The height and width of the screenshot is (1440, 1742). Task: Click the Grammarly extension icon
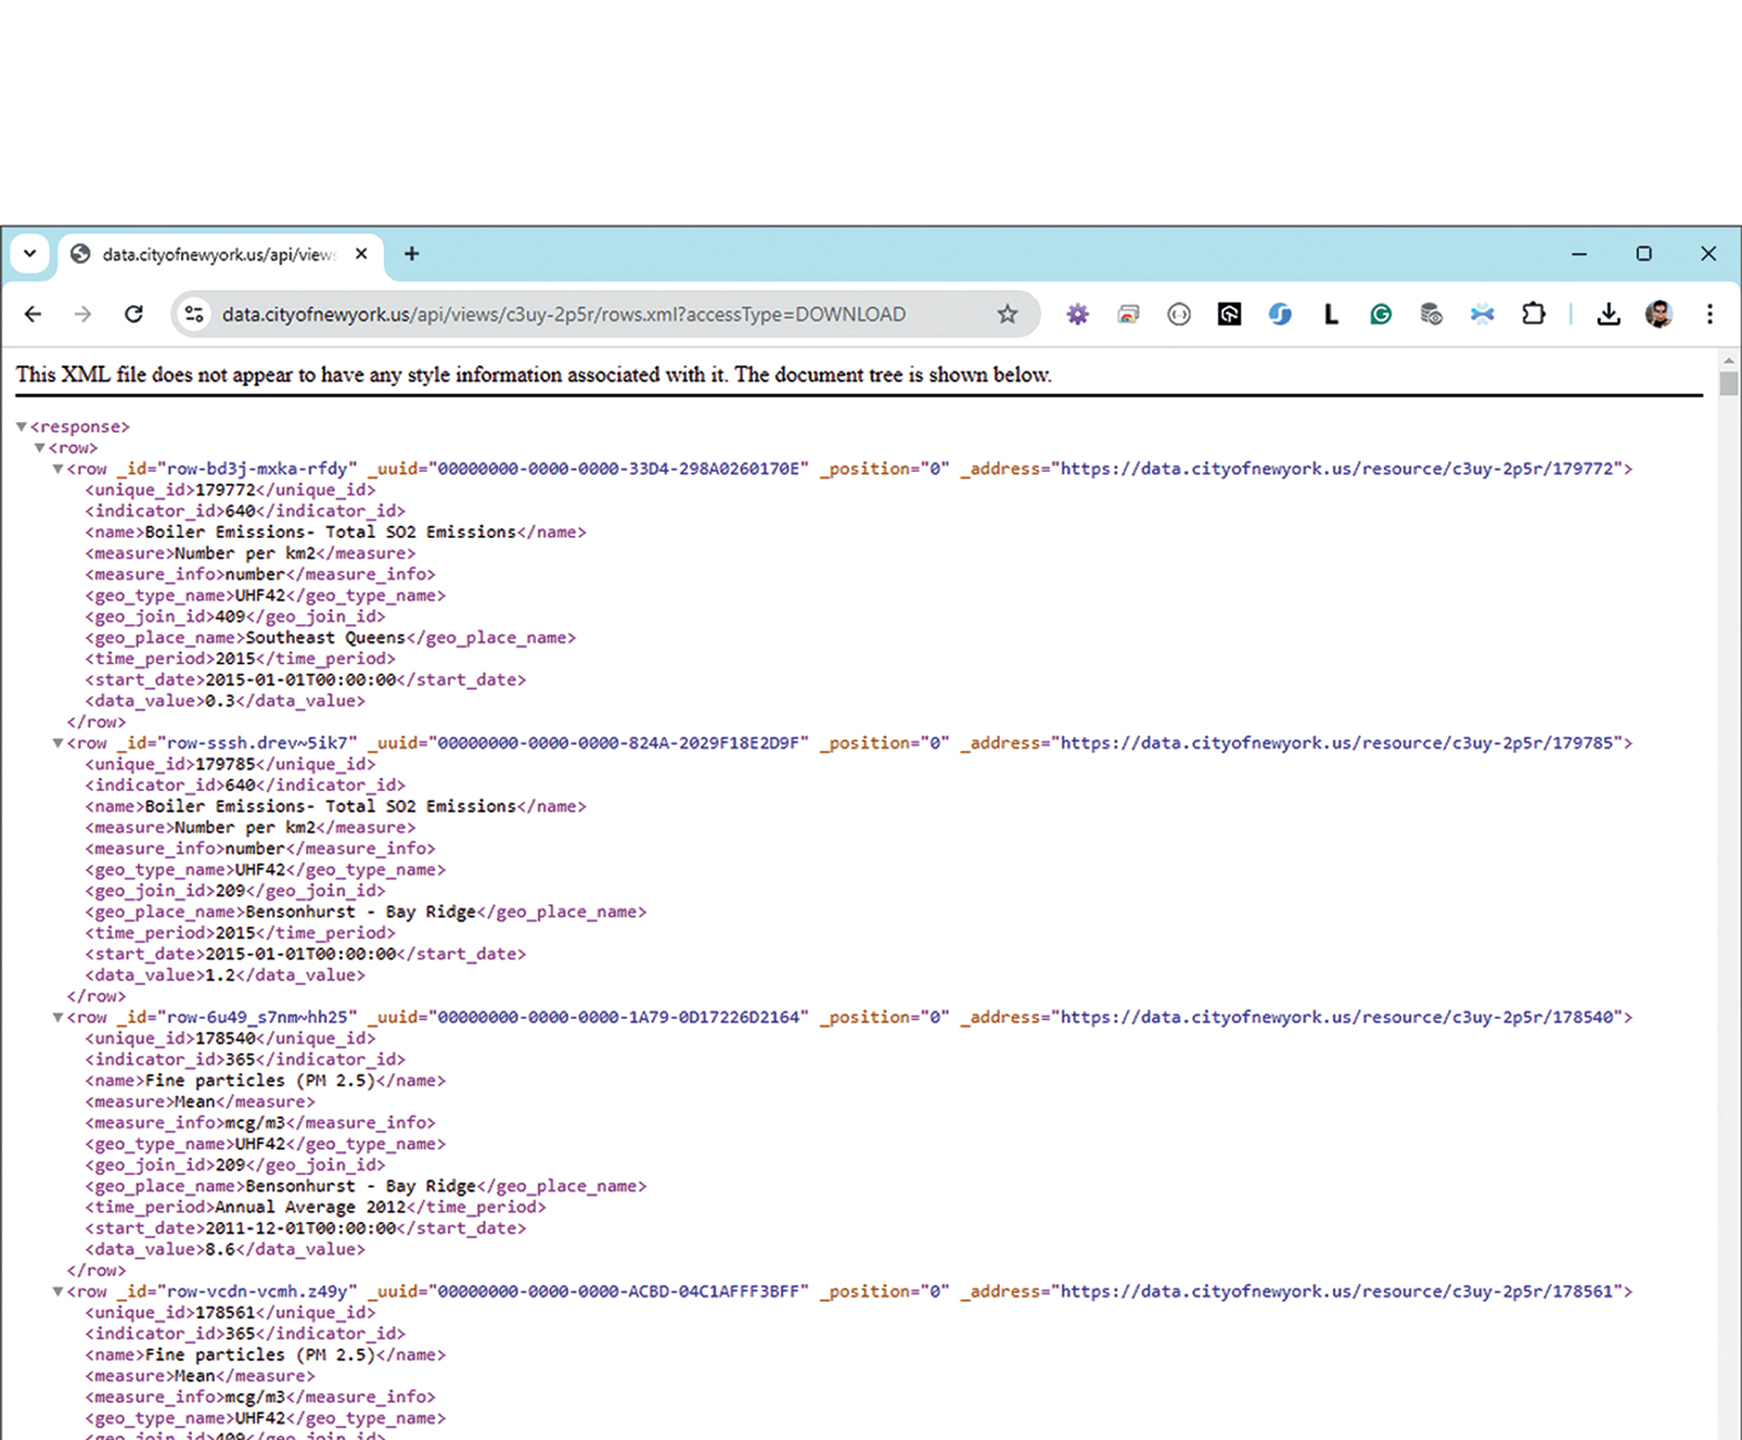point(1381,314)
